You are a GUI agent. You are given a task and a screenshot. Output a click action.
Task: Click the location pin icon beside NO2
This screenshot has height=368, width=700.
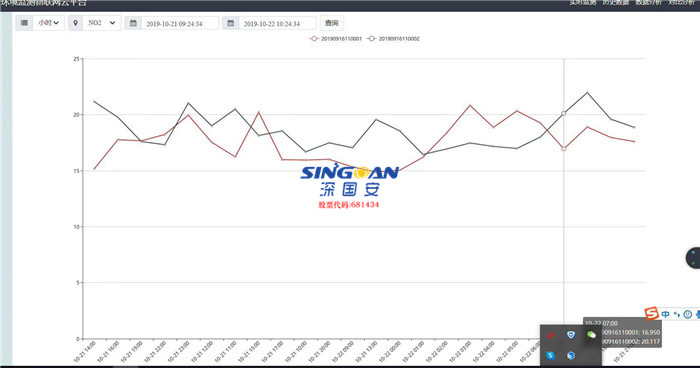tap(75, 23)
